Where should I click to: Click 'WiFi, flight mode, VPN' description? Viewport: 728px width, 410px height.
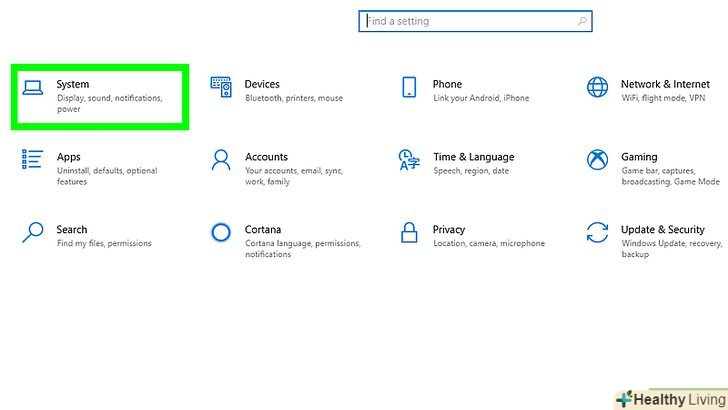pyautogui.click(x=663, y=98)
